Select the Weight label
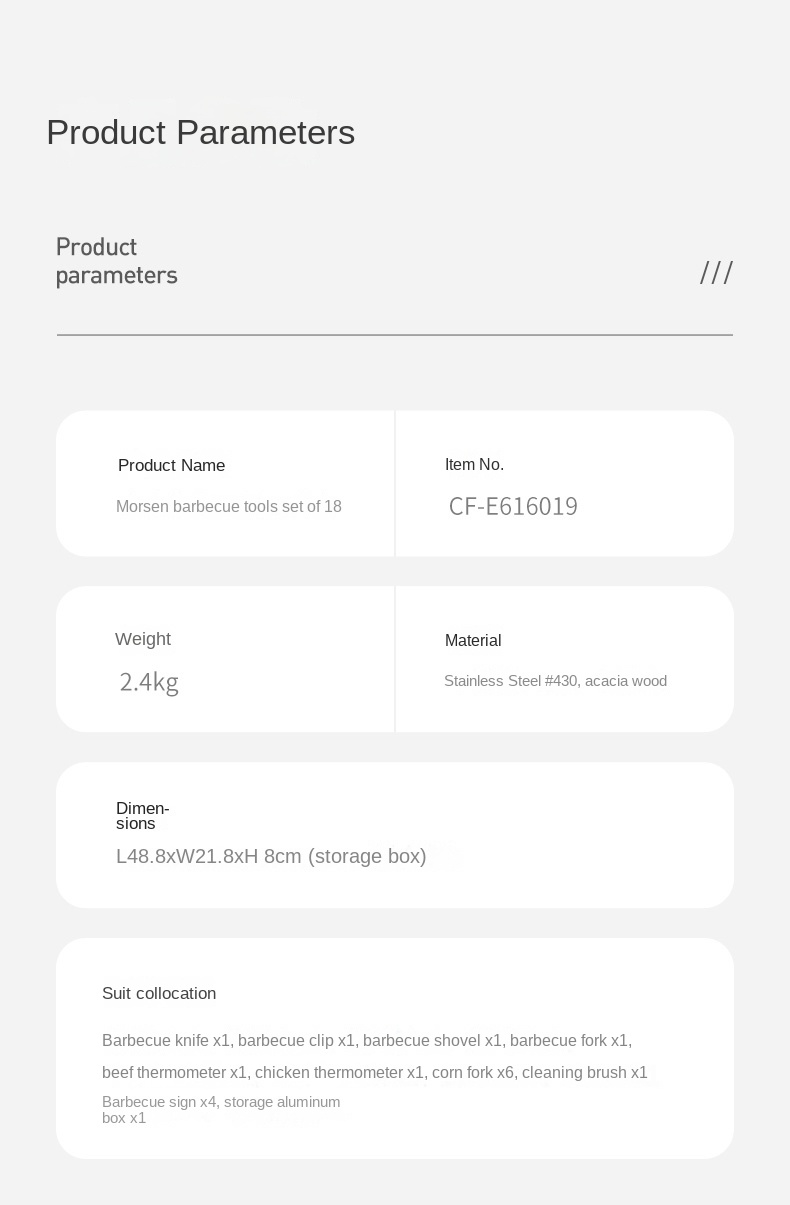Image resolution: width=790 pixels, height=1205 pixels. (x=143, y=639)
